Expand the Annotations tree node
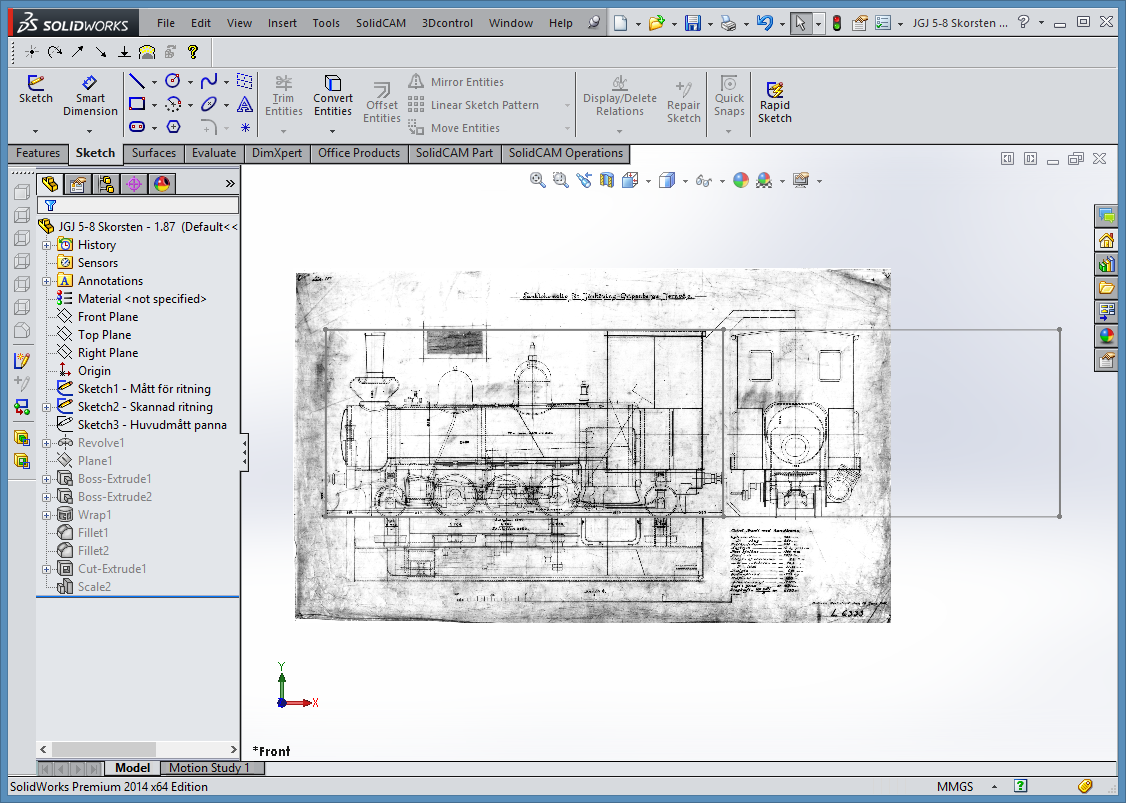This screenshot has width=1126, height=803. pyautogui.click(x=47, y=281)
